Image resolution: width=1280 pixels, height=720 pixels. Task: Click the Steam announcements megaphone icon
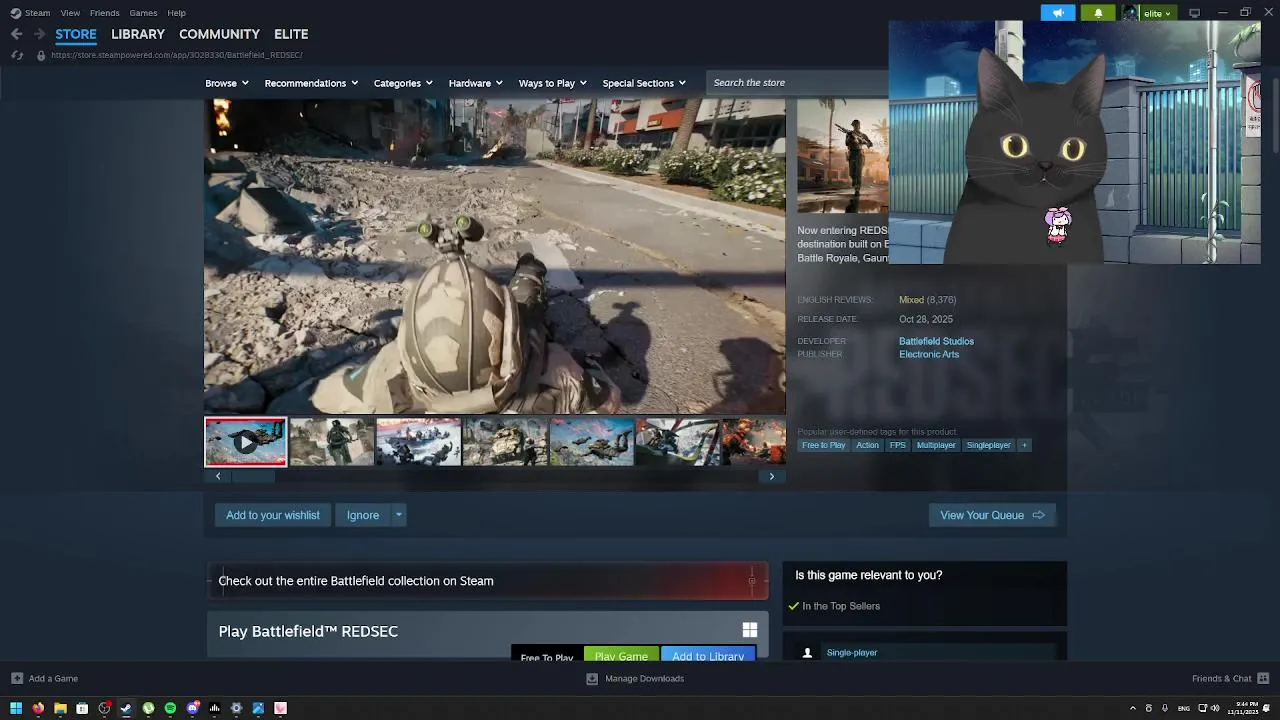[x=1057, y=13]
